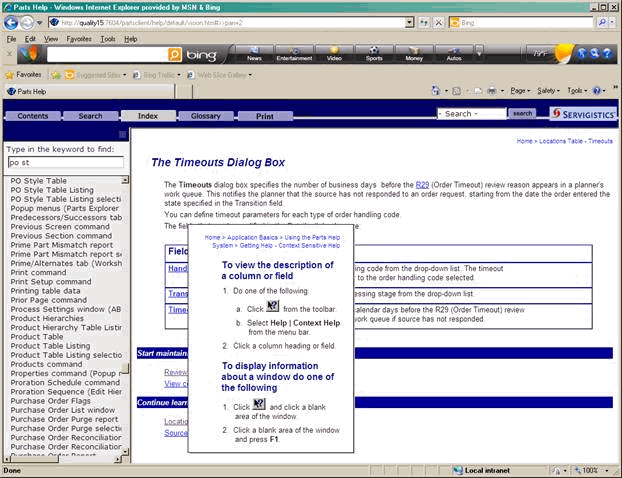Click Getting Help breadcrumb link in popup
The height and width of the screenshot is (478, 622).
(x=256, y=246)
